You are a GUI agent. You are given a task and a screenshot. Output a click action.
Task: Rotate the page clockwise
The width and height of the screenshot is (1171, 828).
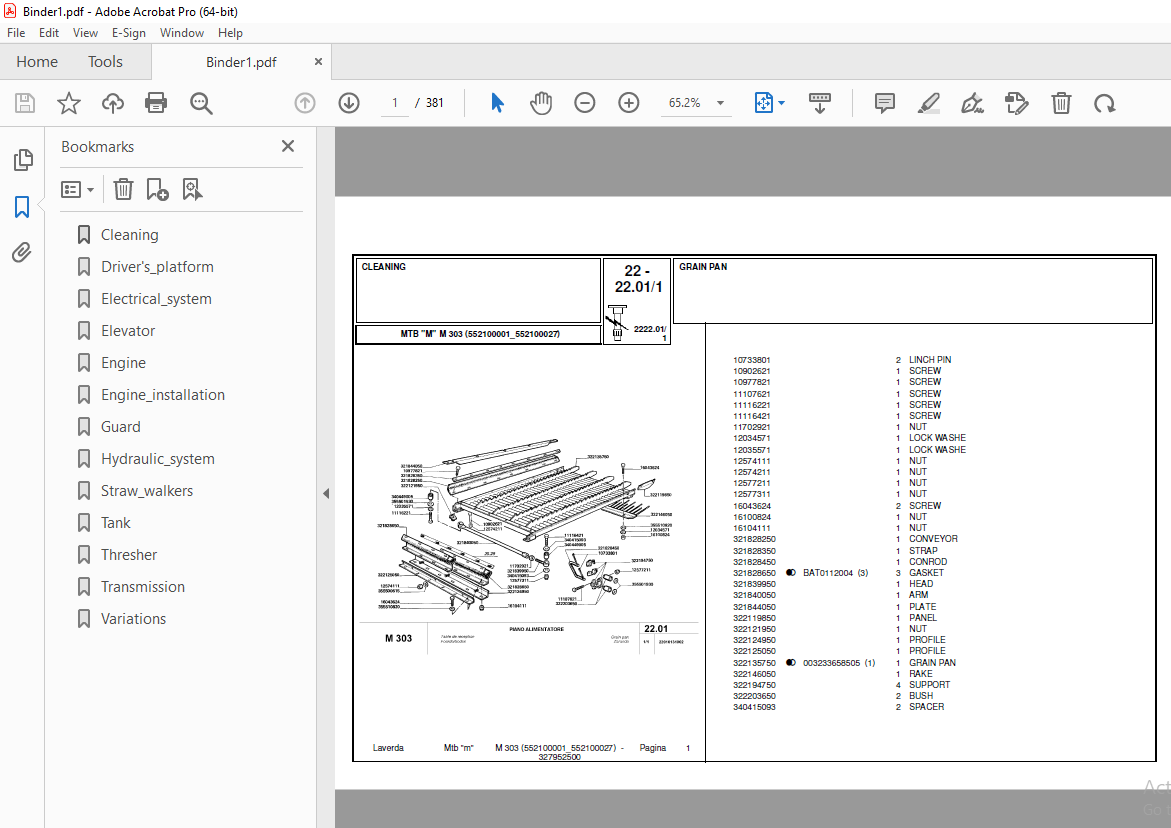pos(1105,103)
